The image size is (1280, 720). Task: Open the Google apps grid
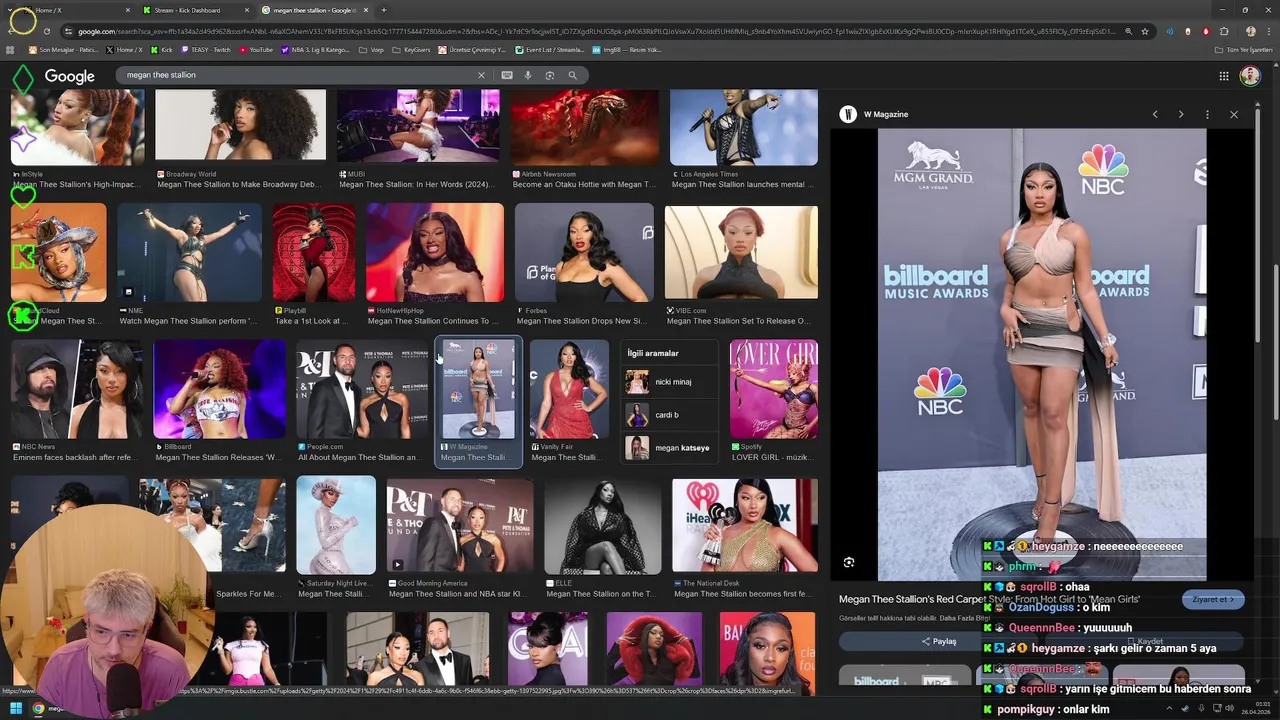[x=1224, y=76]
